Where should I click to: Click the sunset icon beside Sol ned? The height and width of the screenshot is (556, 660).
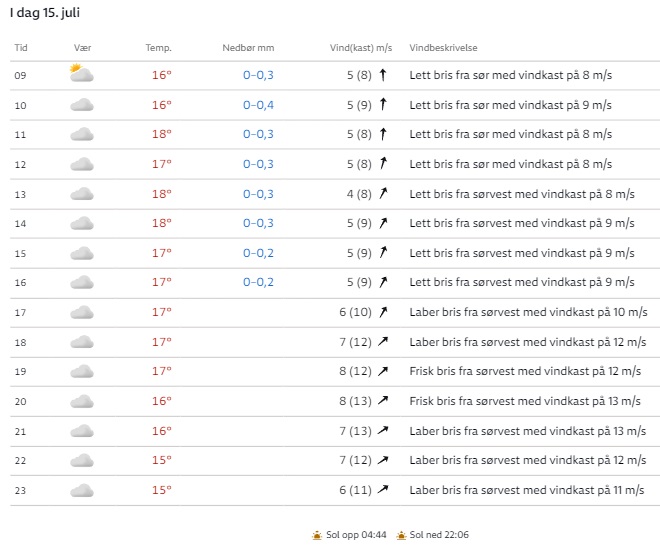(401, 535)
